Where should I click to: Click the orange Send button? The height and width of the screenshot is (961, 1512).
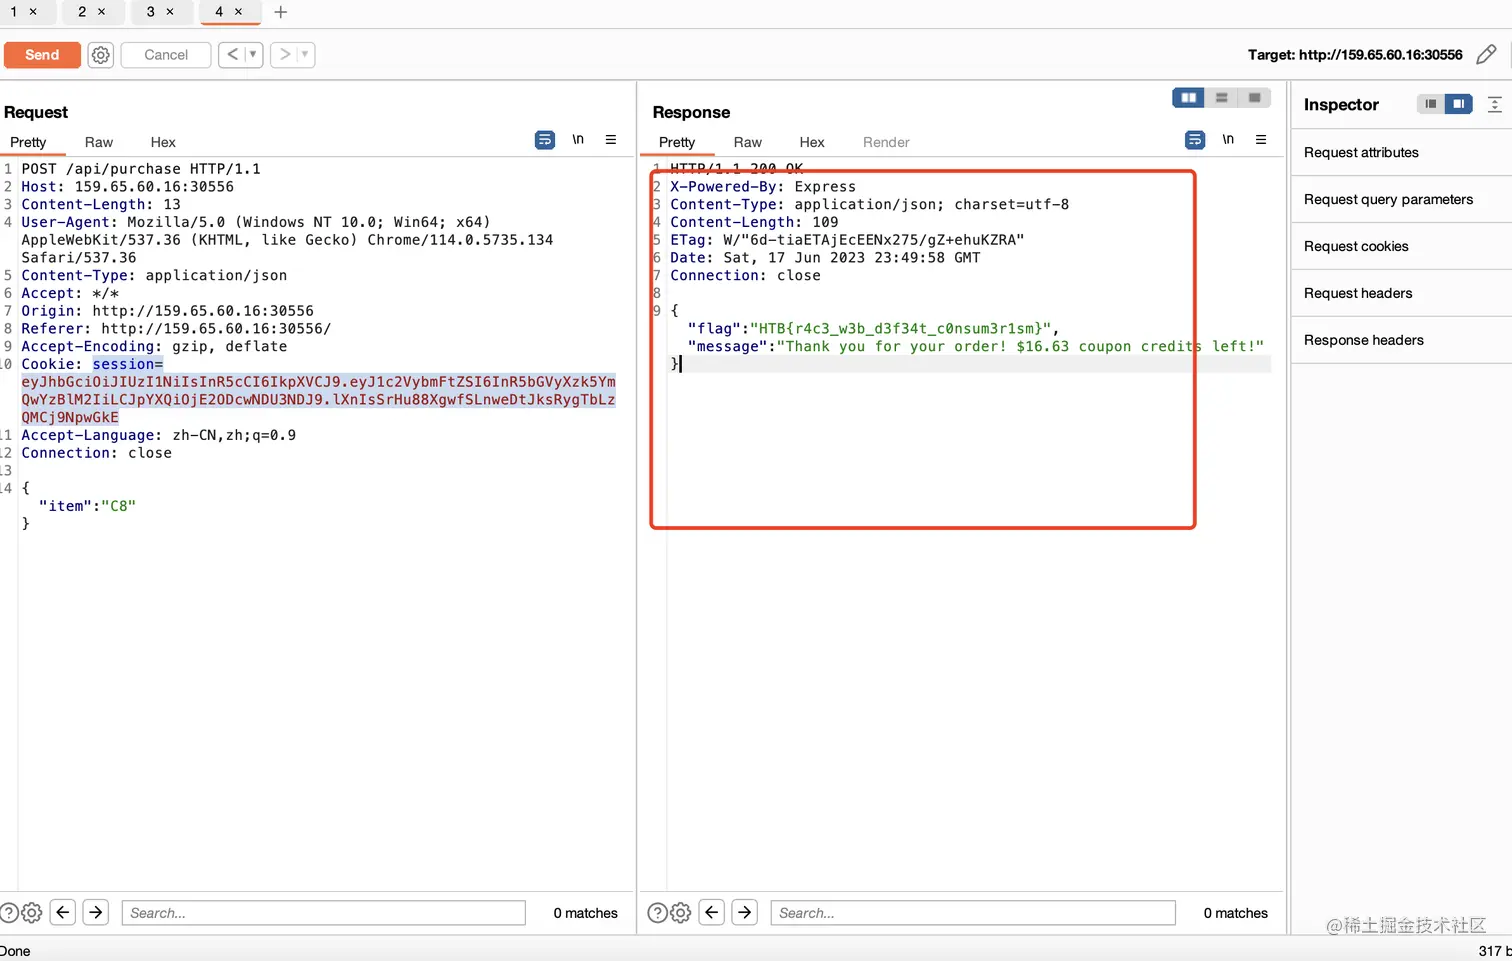click(x=42, y=55)
